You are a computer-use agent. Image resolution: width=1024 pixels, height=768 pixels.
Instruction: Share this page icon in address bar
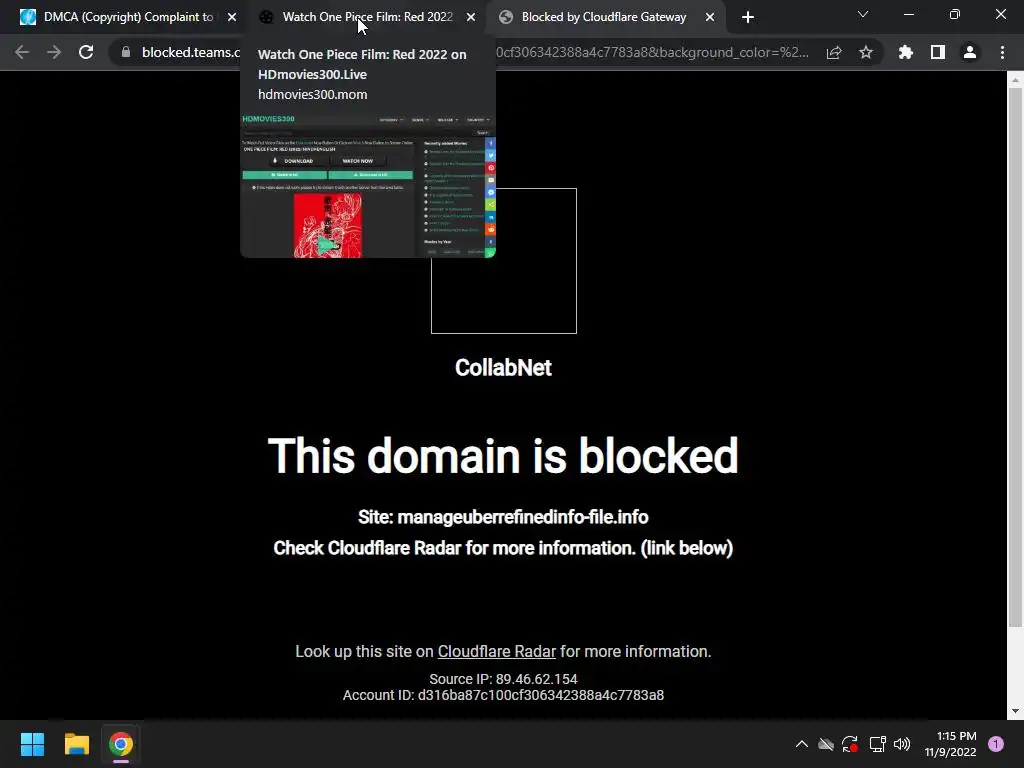(834, 53)
